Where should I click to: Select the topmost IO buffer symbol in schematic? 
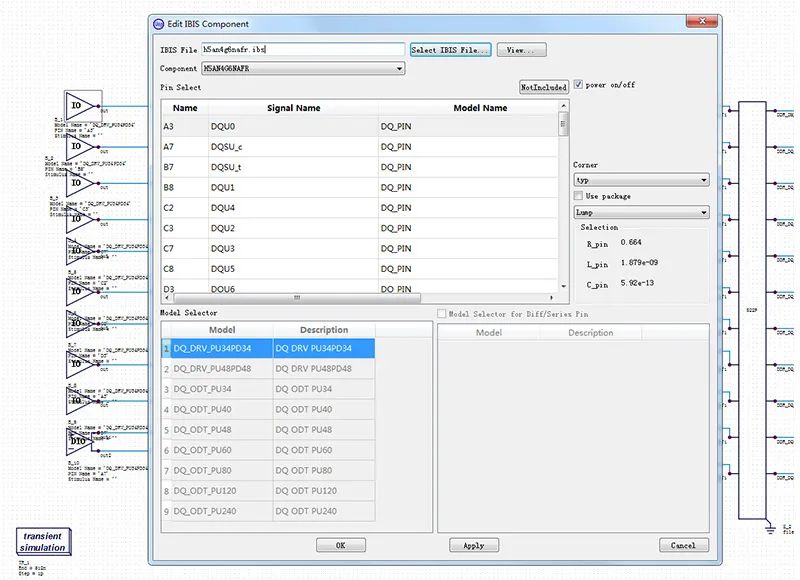83,106
